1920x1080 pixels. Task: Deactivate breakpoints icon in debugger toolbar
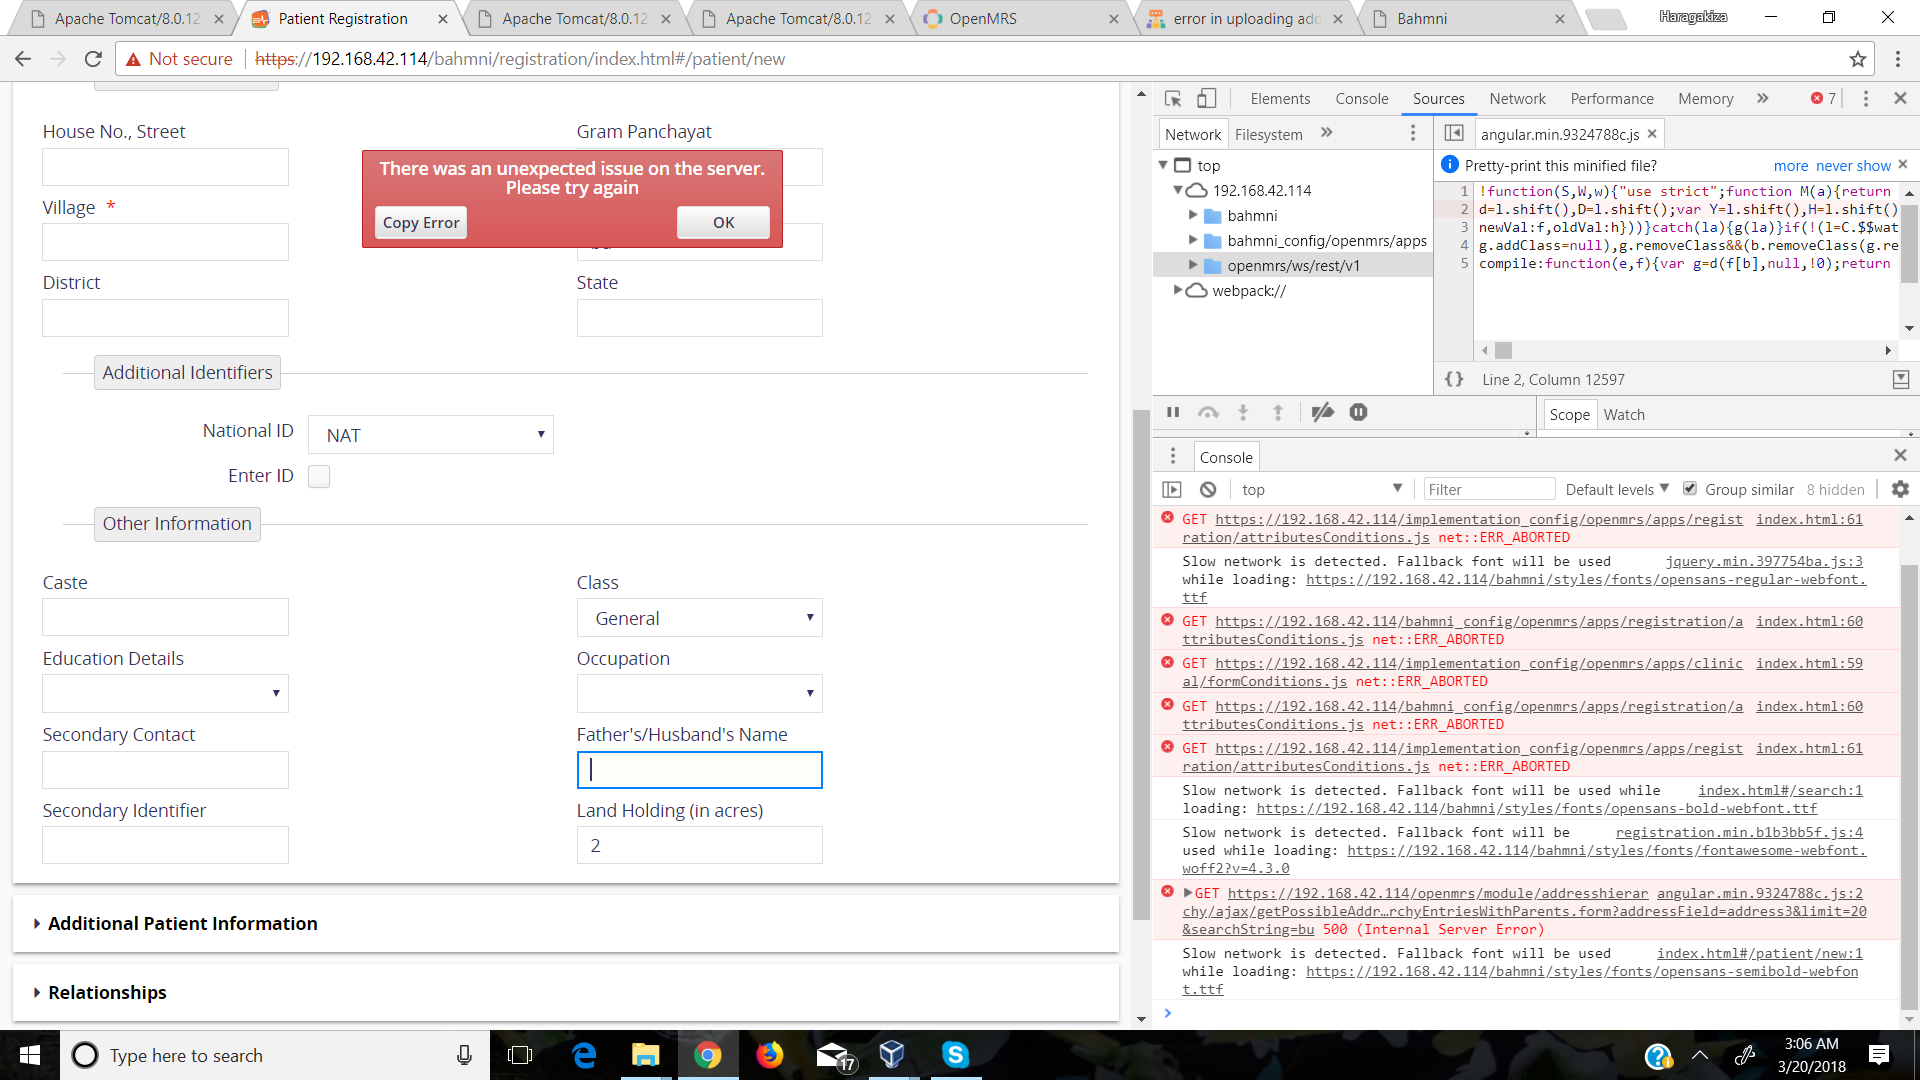tap(1322, 413)
